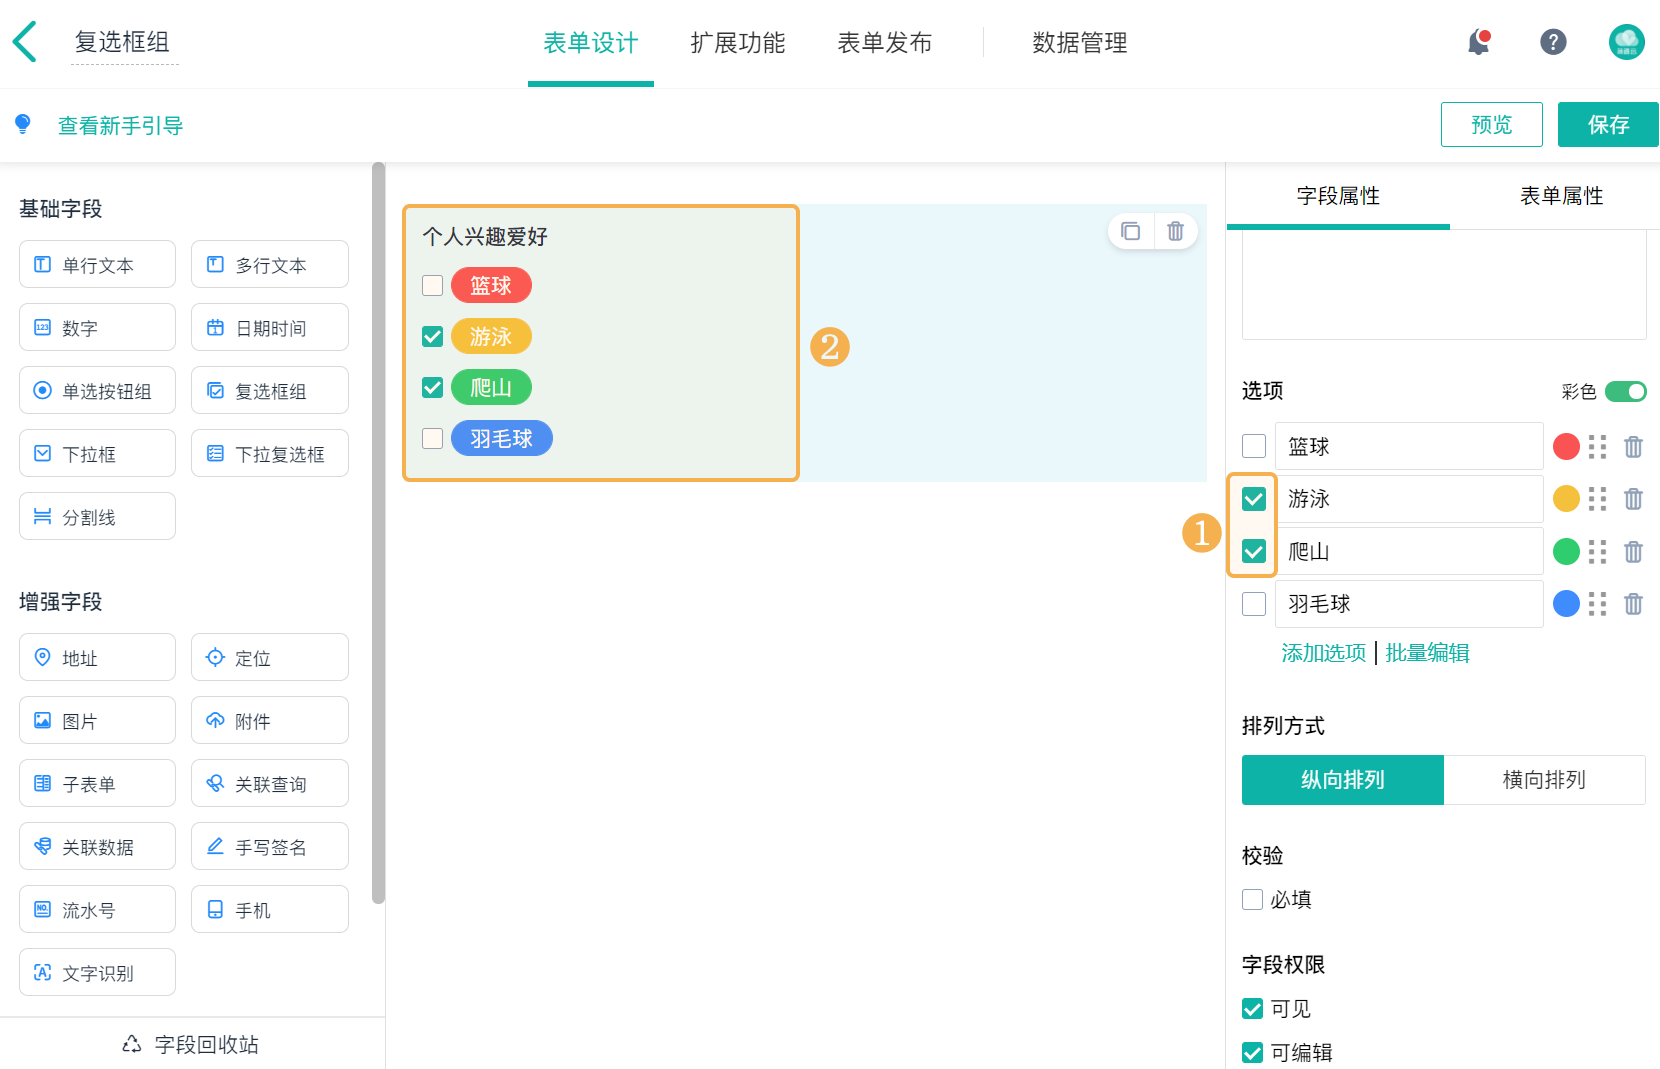Select 纵向排列 layout
Screen dimensions: 1660x1069
[x=1343, y=780]
